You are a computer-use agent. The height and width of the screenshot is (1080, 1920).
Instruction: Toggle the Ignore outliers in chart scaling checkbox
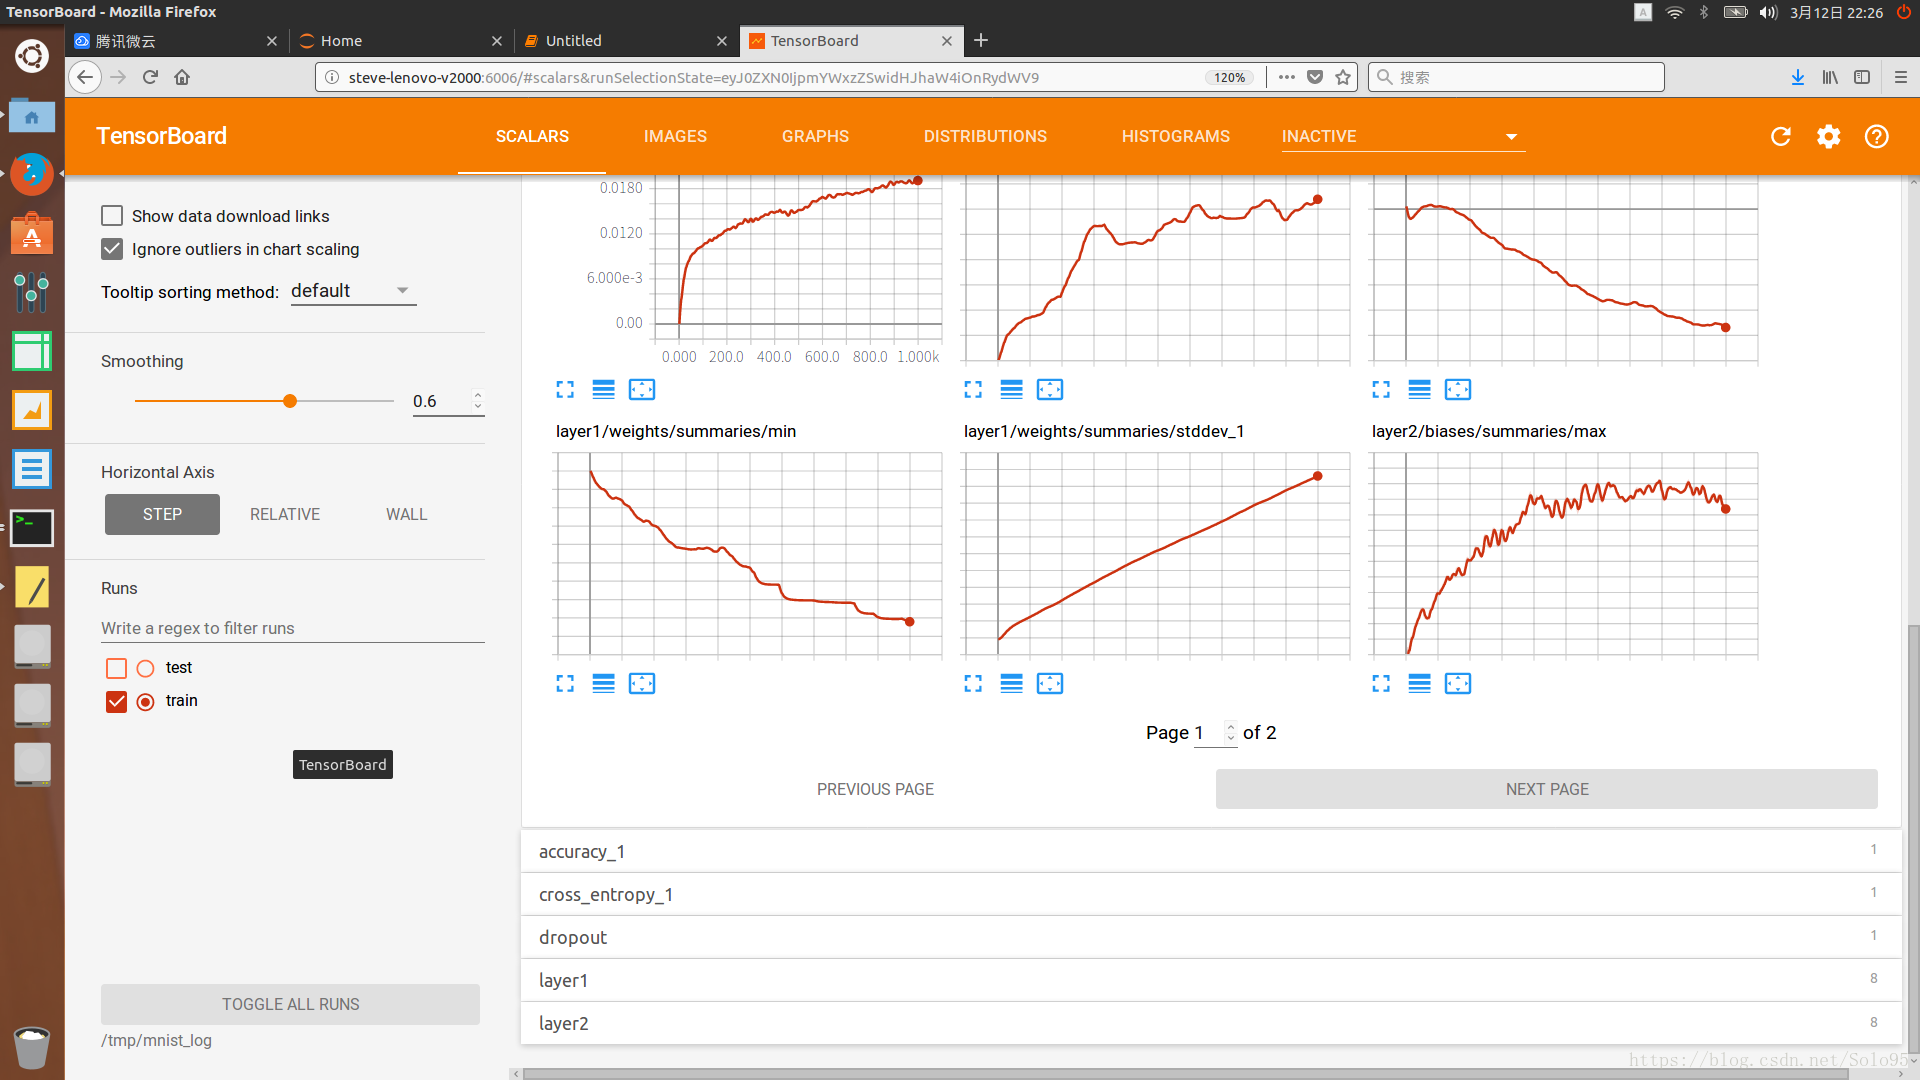coord(115,248)
